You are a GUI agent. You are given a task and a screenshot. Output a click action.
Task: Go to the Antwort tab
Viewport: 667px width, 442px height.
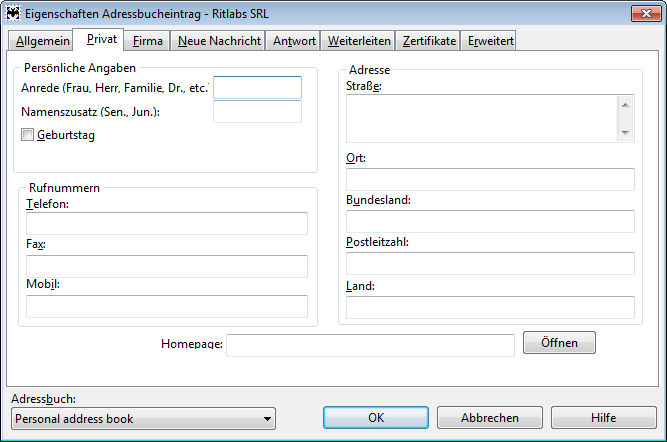[x=295, y=41]
